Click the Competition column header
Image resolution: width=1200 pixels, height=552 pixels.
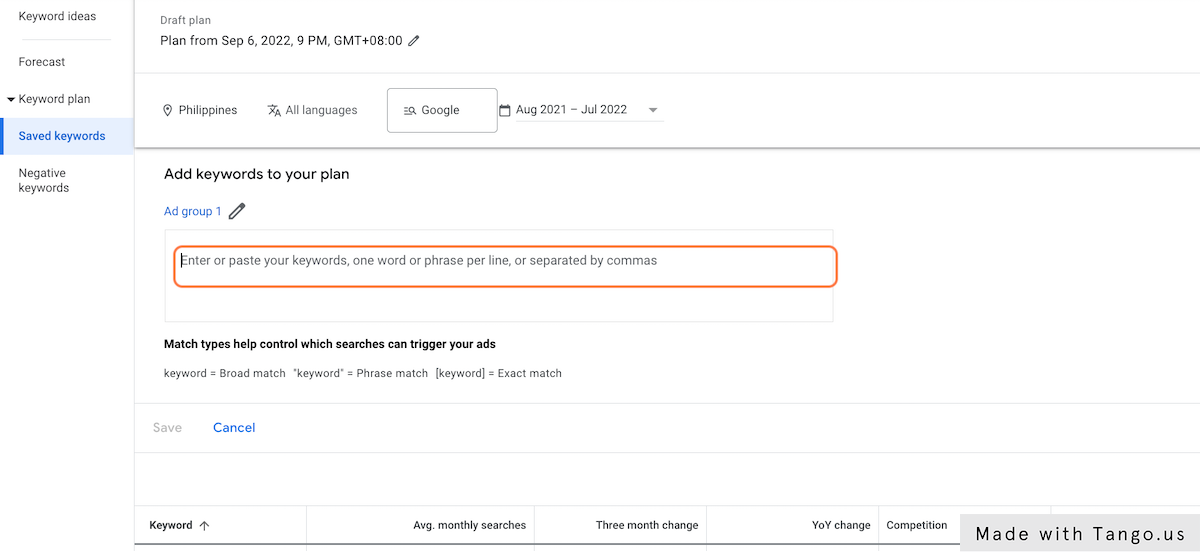click(x=916, y=525)
